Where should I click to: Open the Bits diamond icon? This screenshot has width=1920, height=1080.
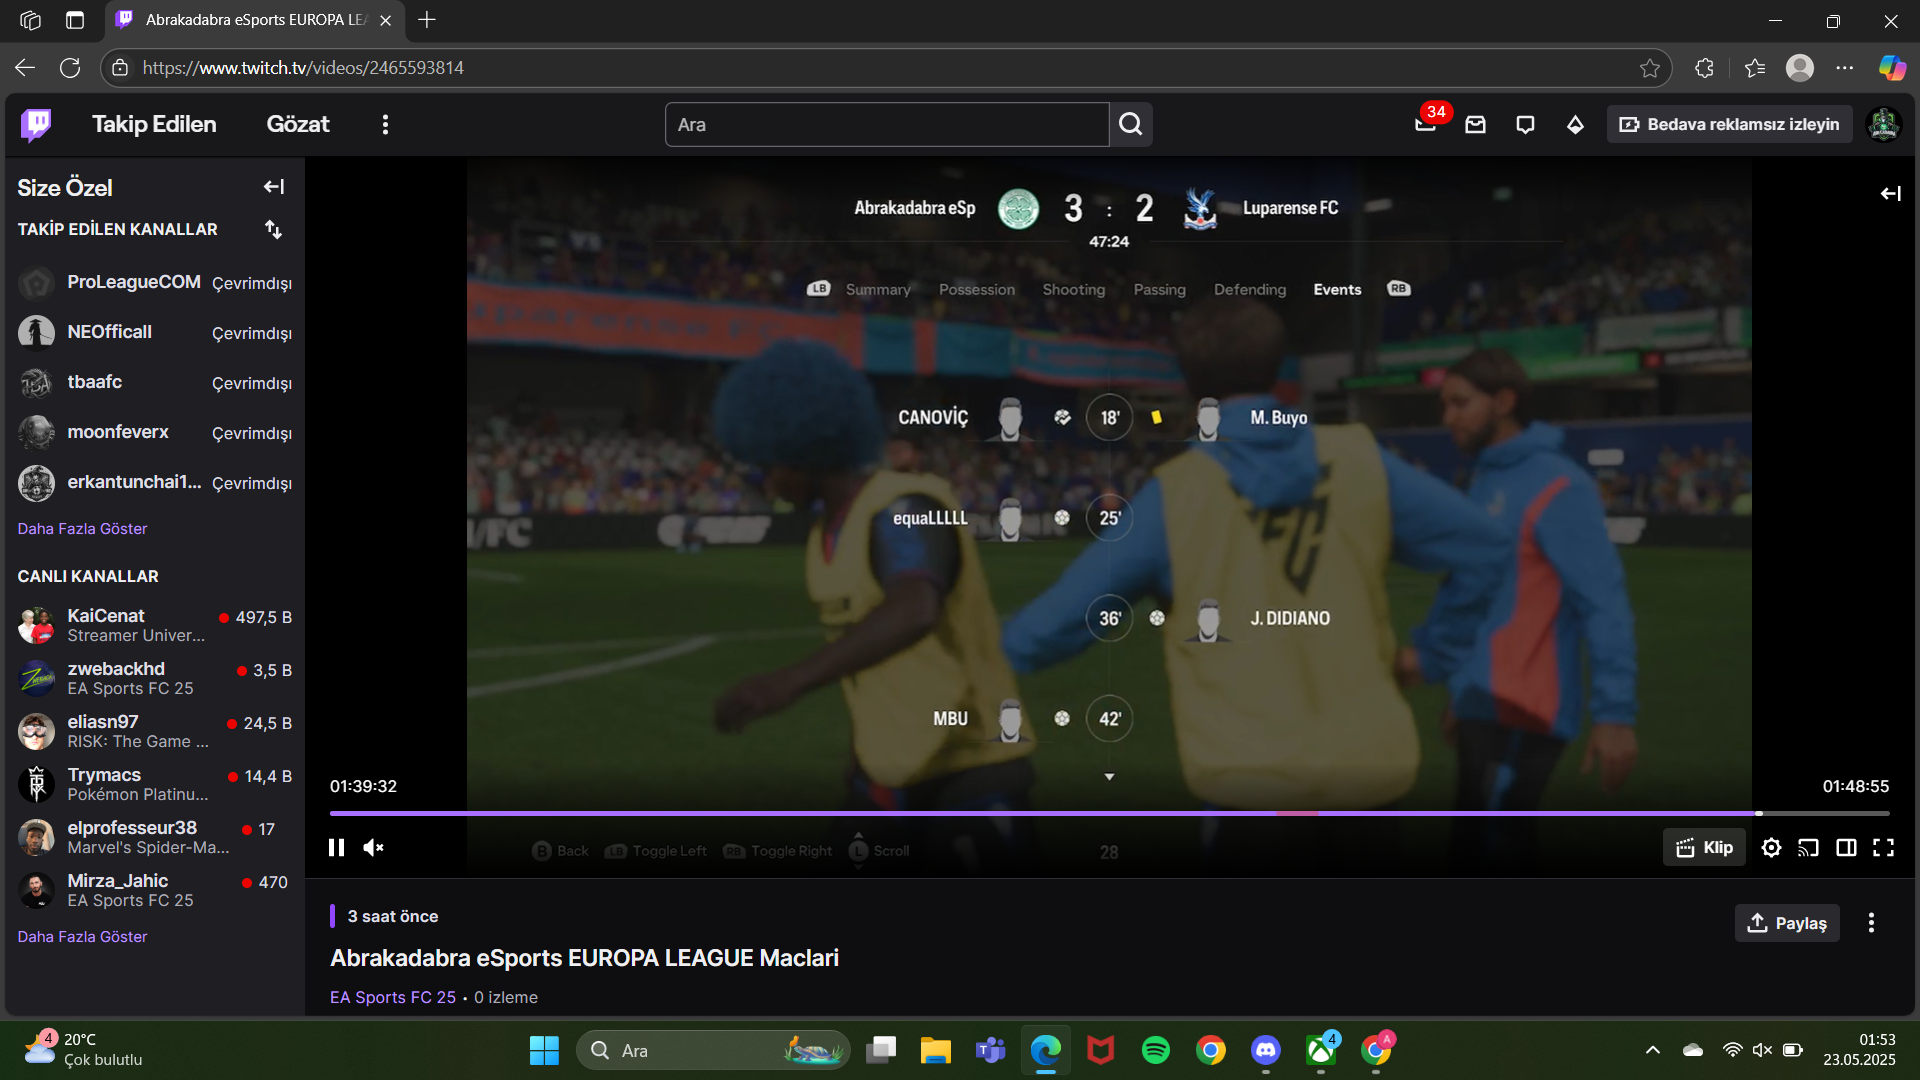point(1575,124)
